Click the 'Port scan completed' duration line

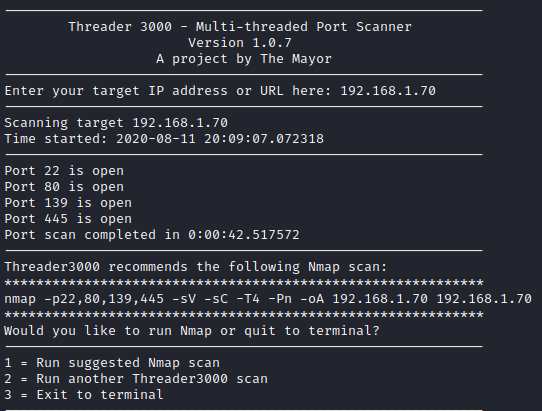pyautogui.click(x=152, y=235)
